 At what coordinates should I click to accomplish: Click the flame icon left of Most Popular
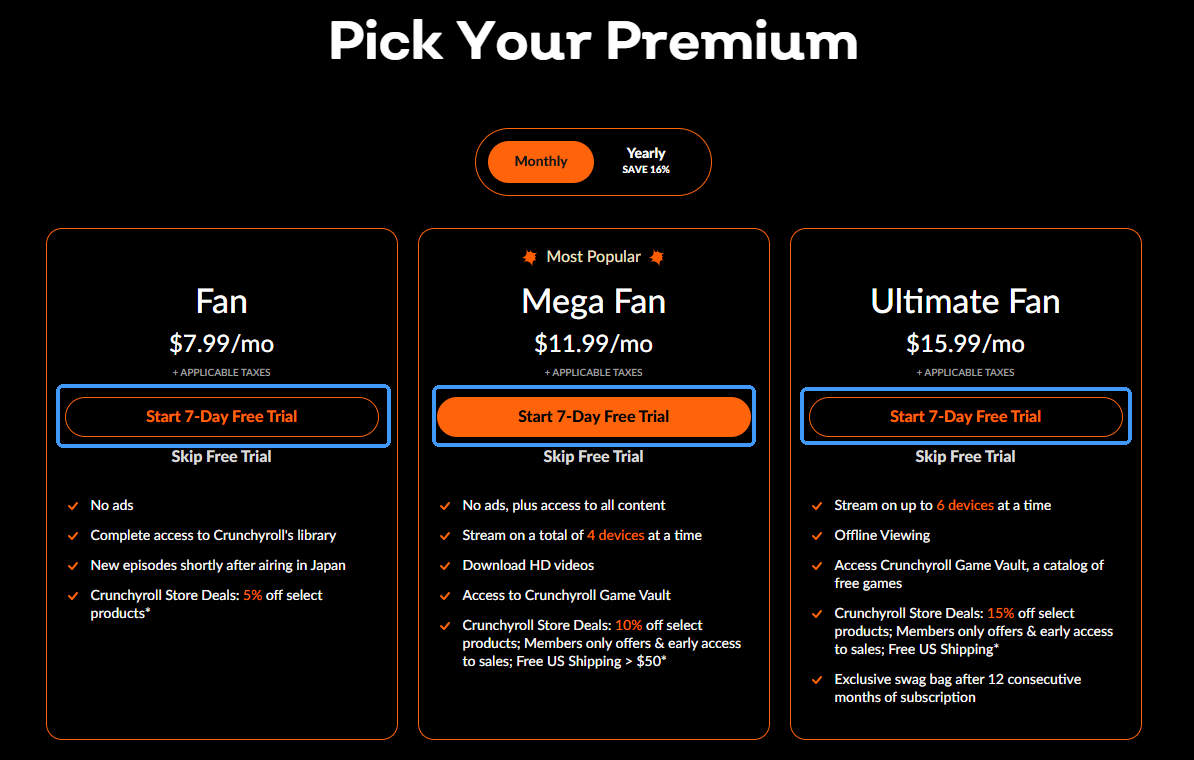click(528, 256)
